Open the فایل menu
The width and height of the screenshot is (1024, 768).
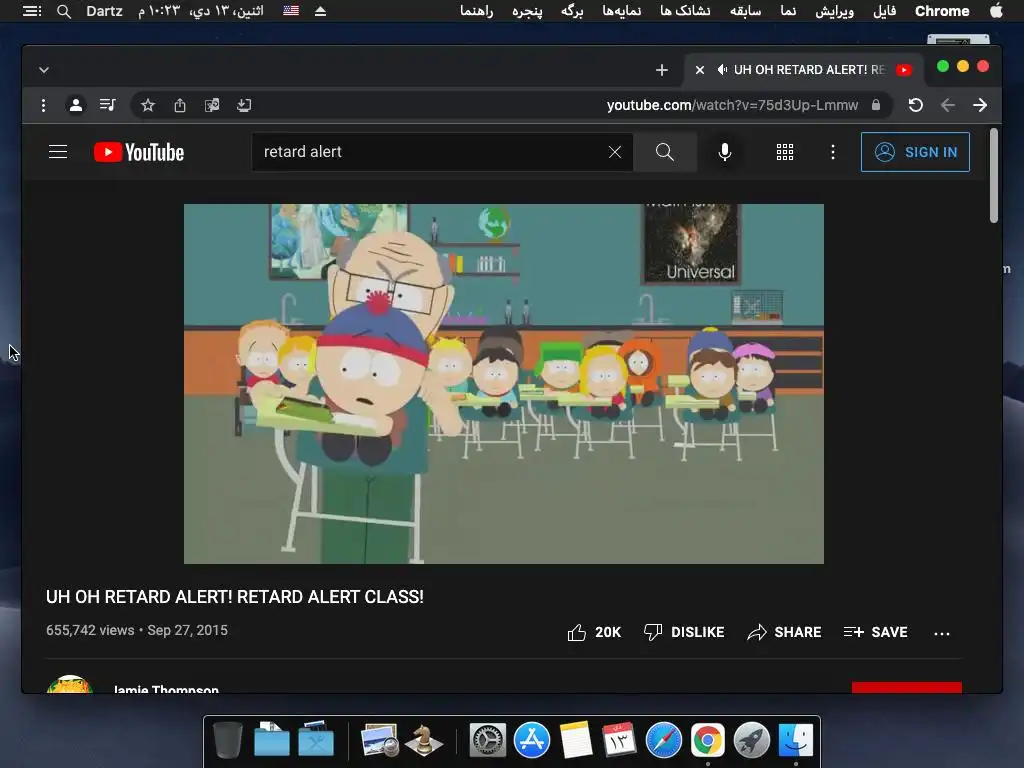[884, 11]
